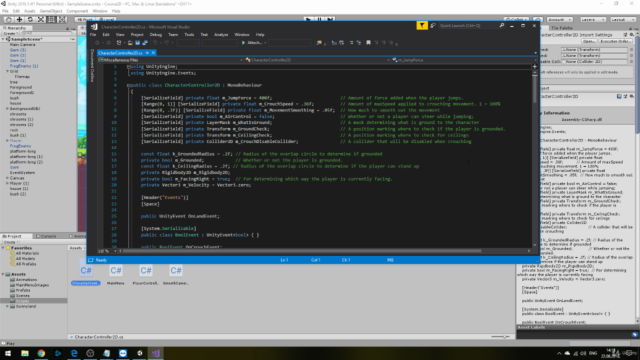640x360 pixels.
Task: Open Chrome from the taskbar
Action: (x=41, y=353)
